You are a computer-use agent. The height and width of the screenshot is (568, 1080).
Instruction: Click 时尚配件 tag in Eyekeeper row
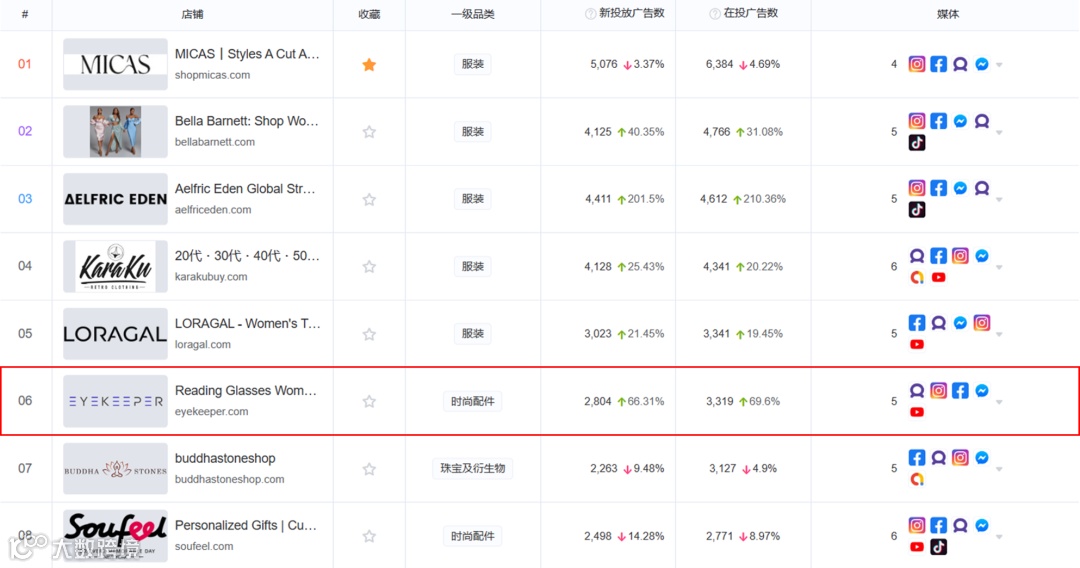[472, 401]
